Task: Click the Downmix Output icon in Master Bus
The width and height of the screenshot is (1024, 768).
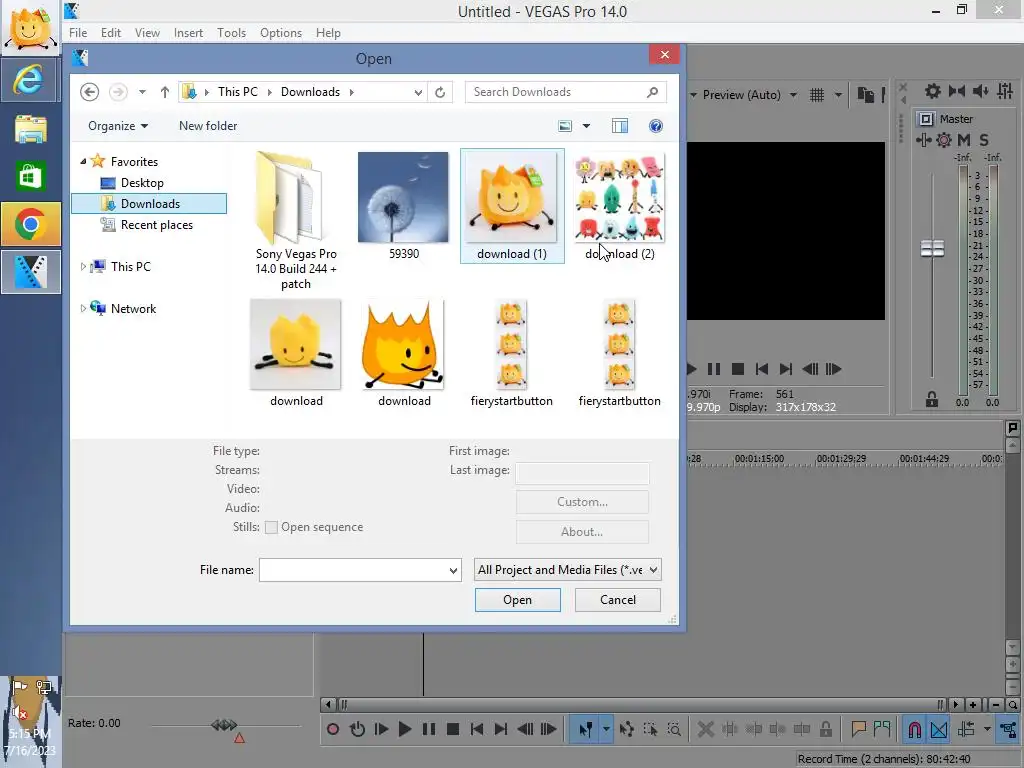Action: pos(957,91)
